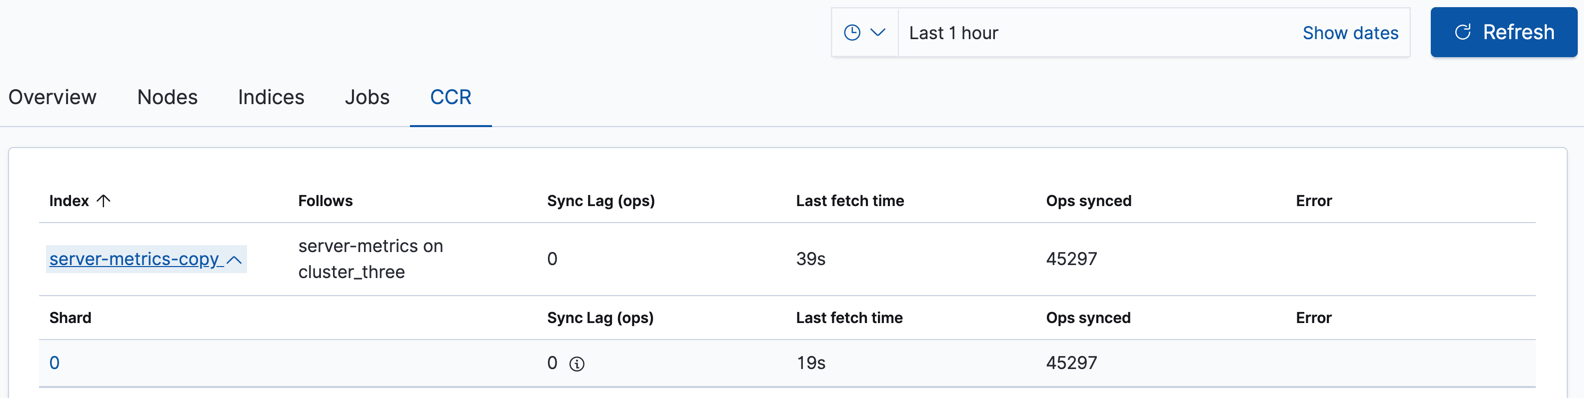Switch to the Overview tab

point(52,97)
